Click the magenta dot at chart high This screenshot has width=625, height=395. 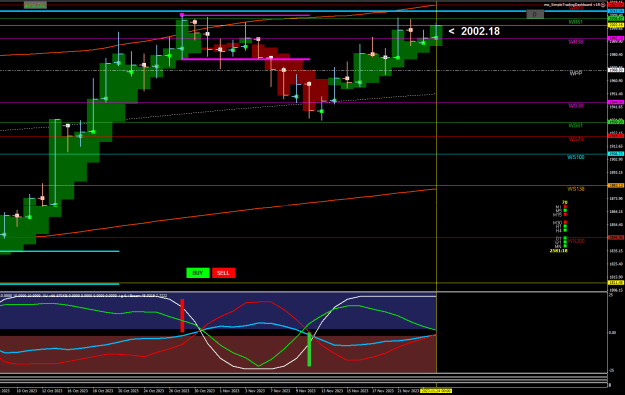click(x=182, y=15)
